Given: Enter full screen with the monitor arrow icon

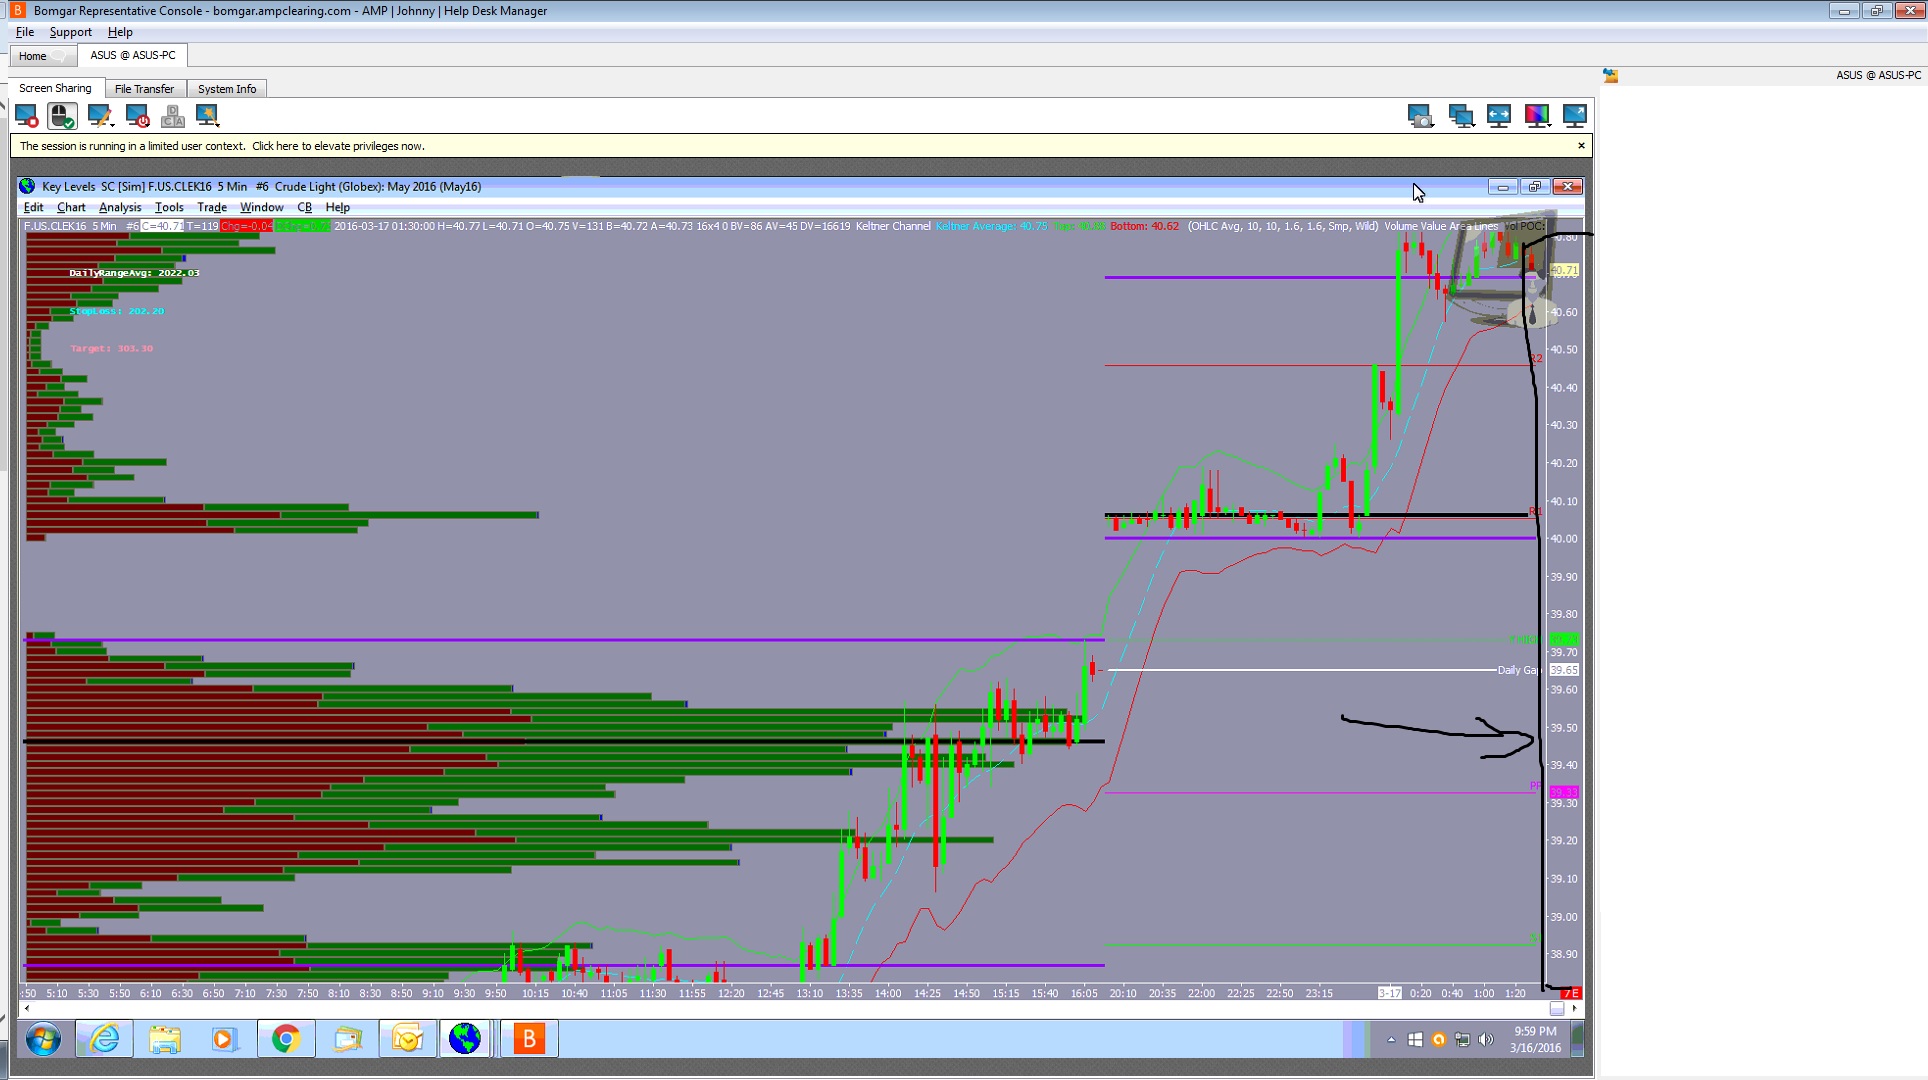Looking at the screenshot, I should pyautogui.click(x=1574, y=117).
